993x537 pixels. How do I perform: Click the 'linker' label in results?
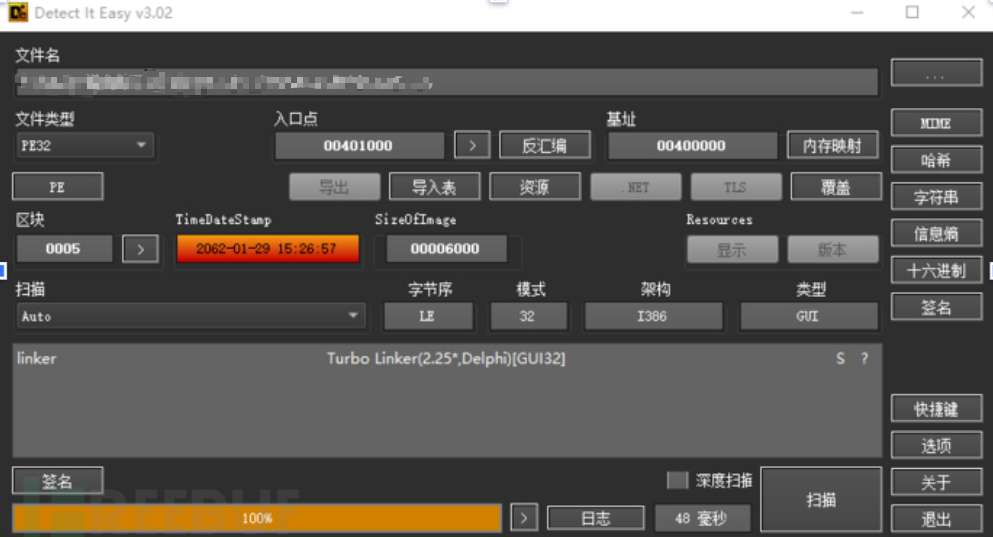(37, 358)
